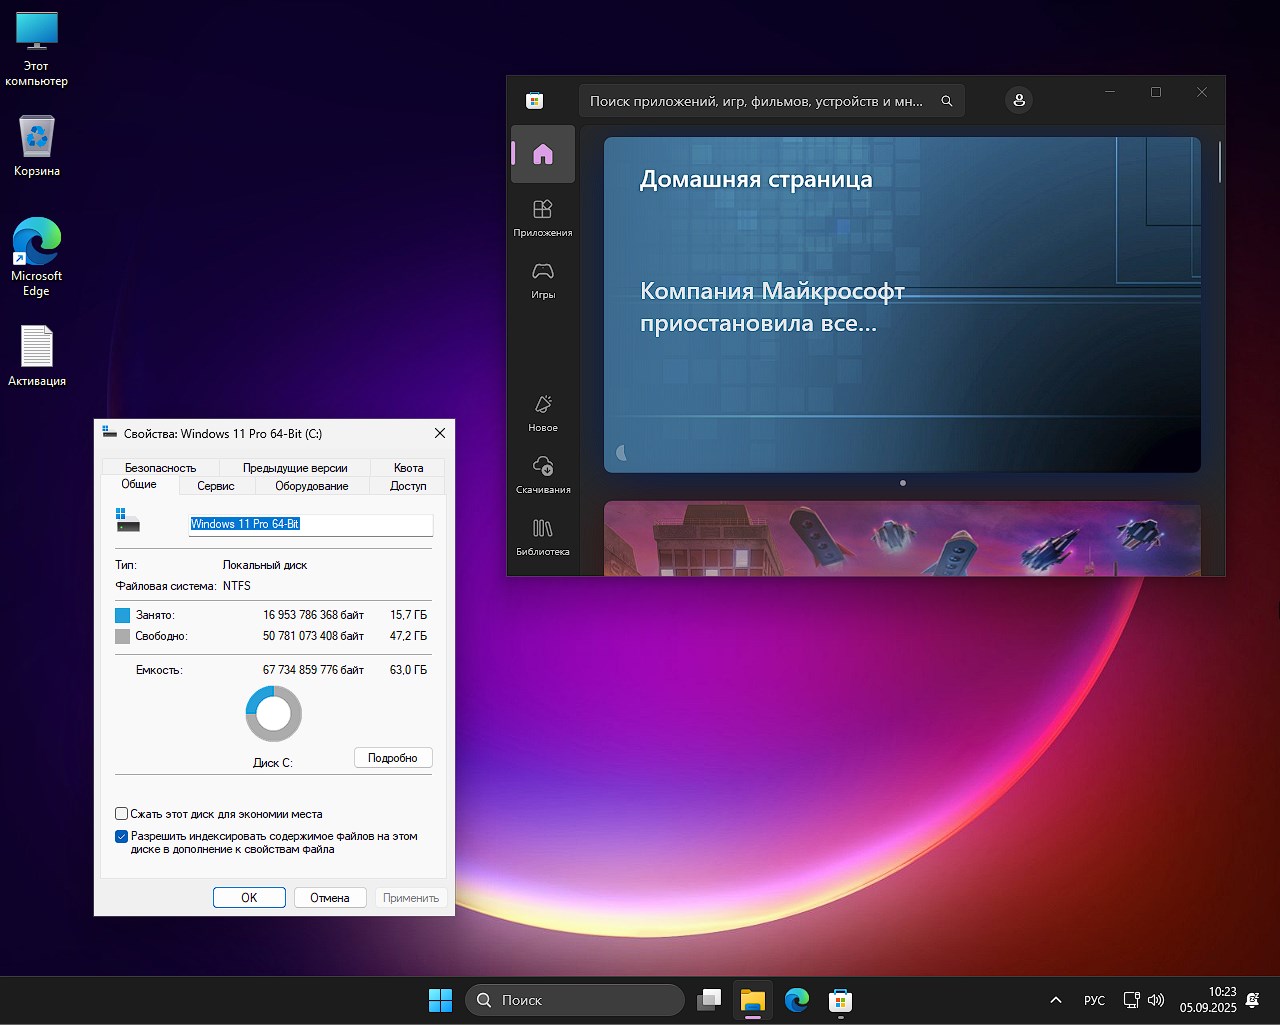The height and width of the screenshot is (1025, 1280).
Task: Open the Library section in Store sidebar
Action: coord(542,536)
